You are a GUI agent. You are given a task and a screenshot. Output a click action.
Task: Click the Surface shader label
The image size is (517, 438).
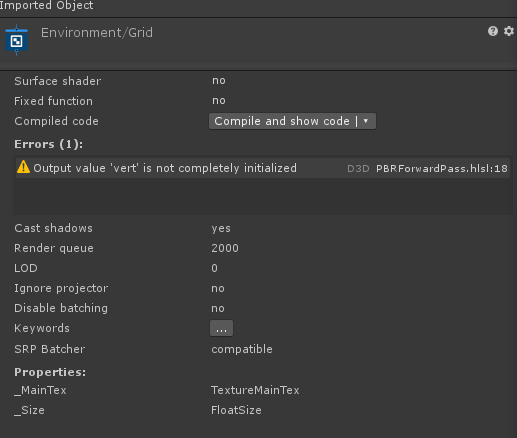[57, 81]
